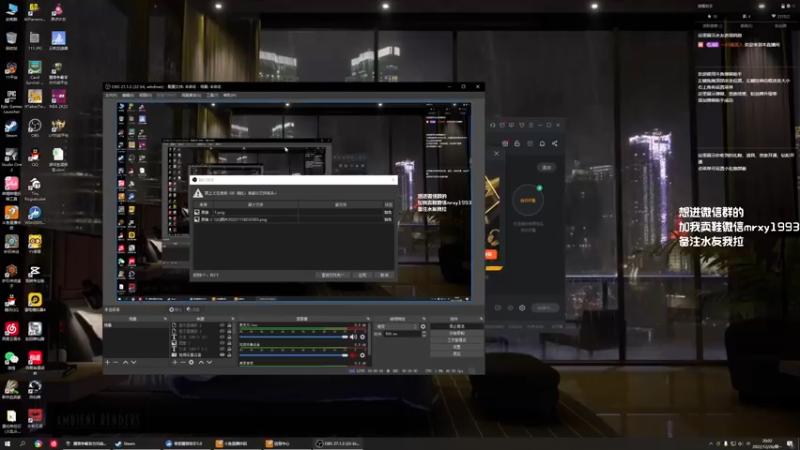This screenshot has width=800, height=450.
Task: Move source up in Sources panel
Action: 201,362
